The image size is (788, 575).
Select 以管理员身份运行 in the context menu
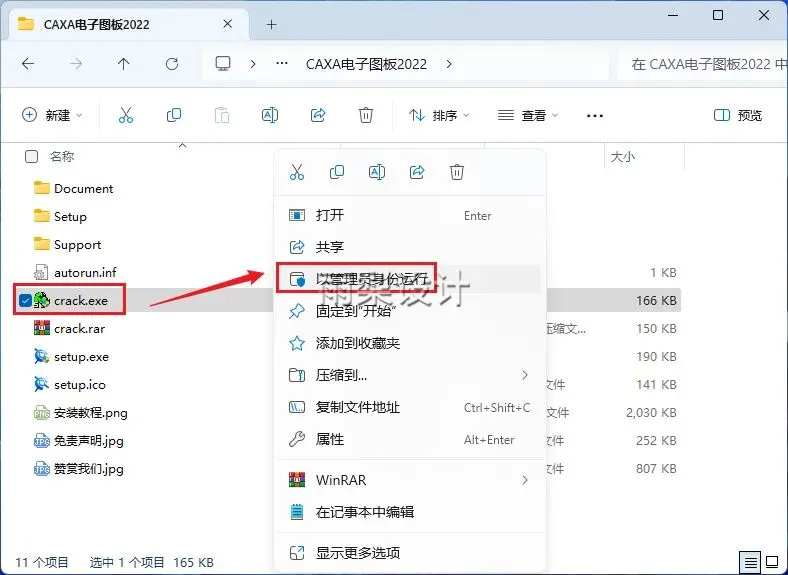pyautogui.click(x=410, y=279)
